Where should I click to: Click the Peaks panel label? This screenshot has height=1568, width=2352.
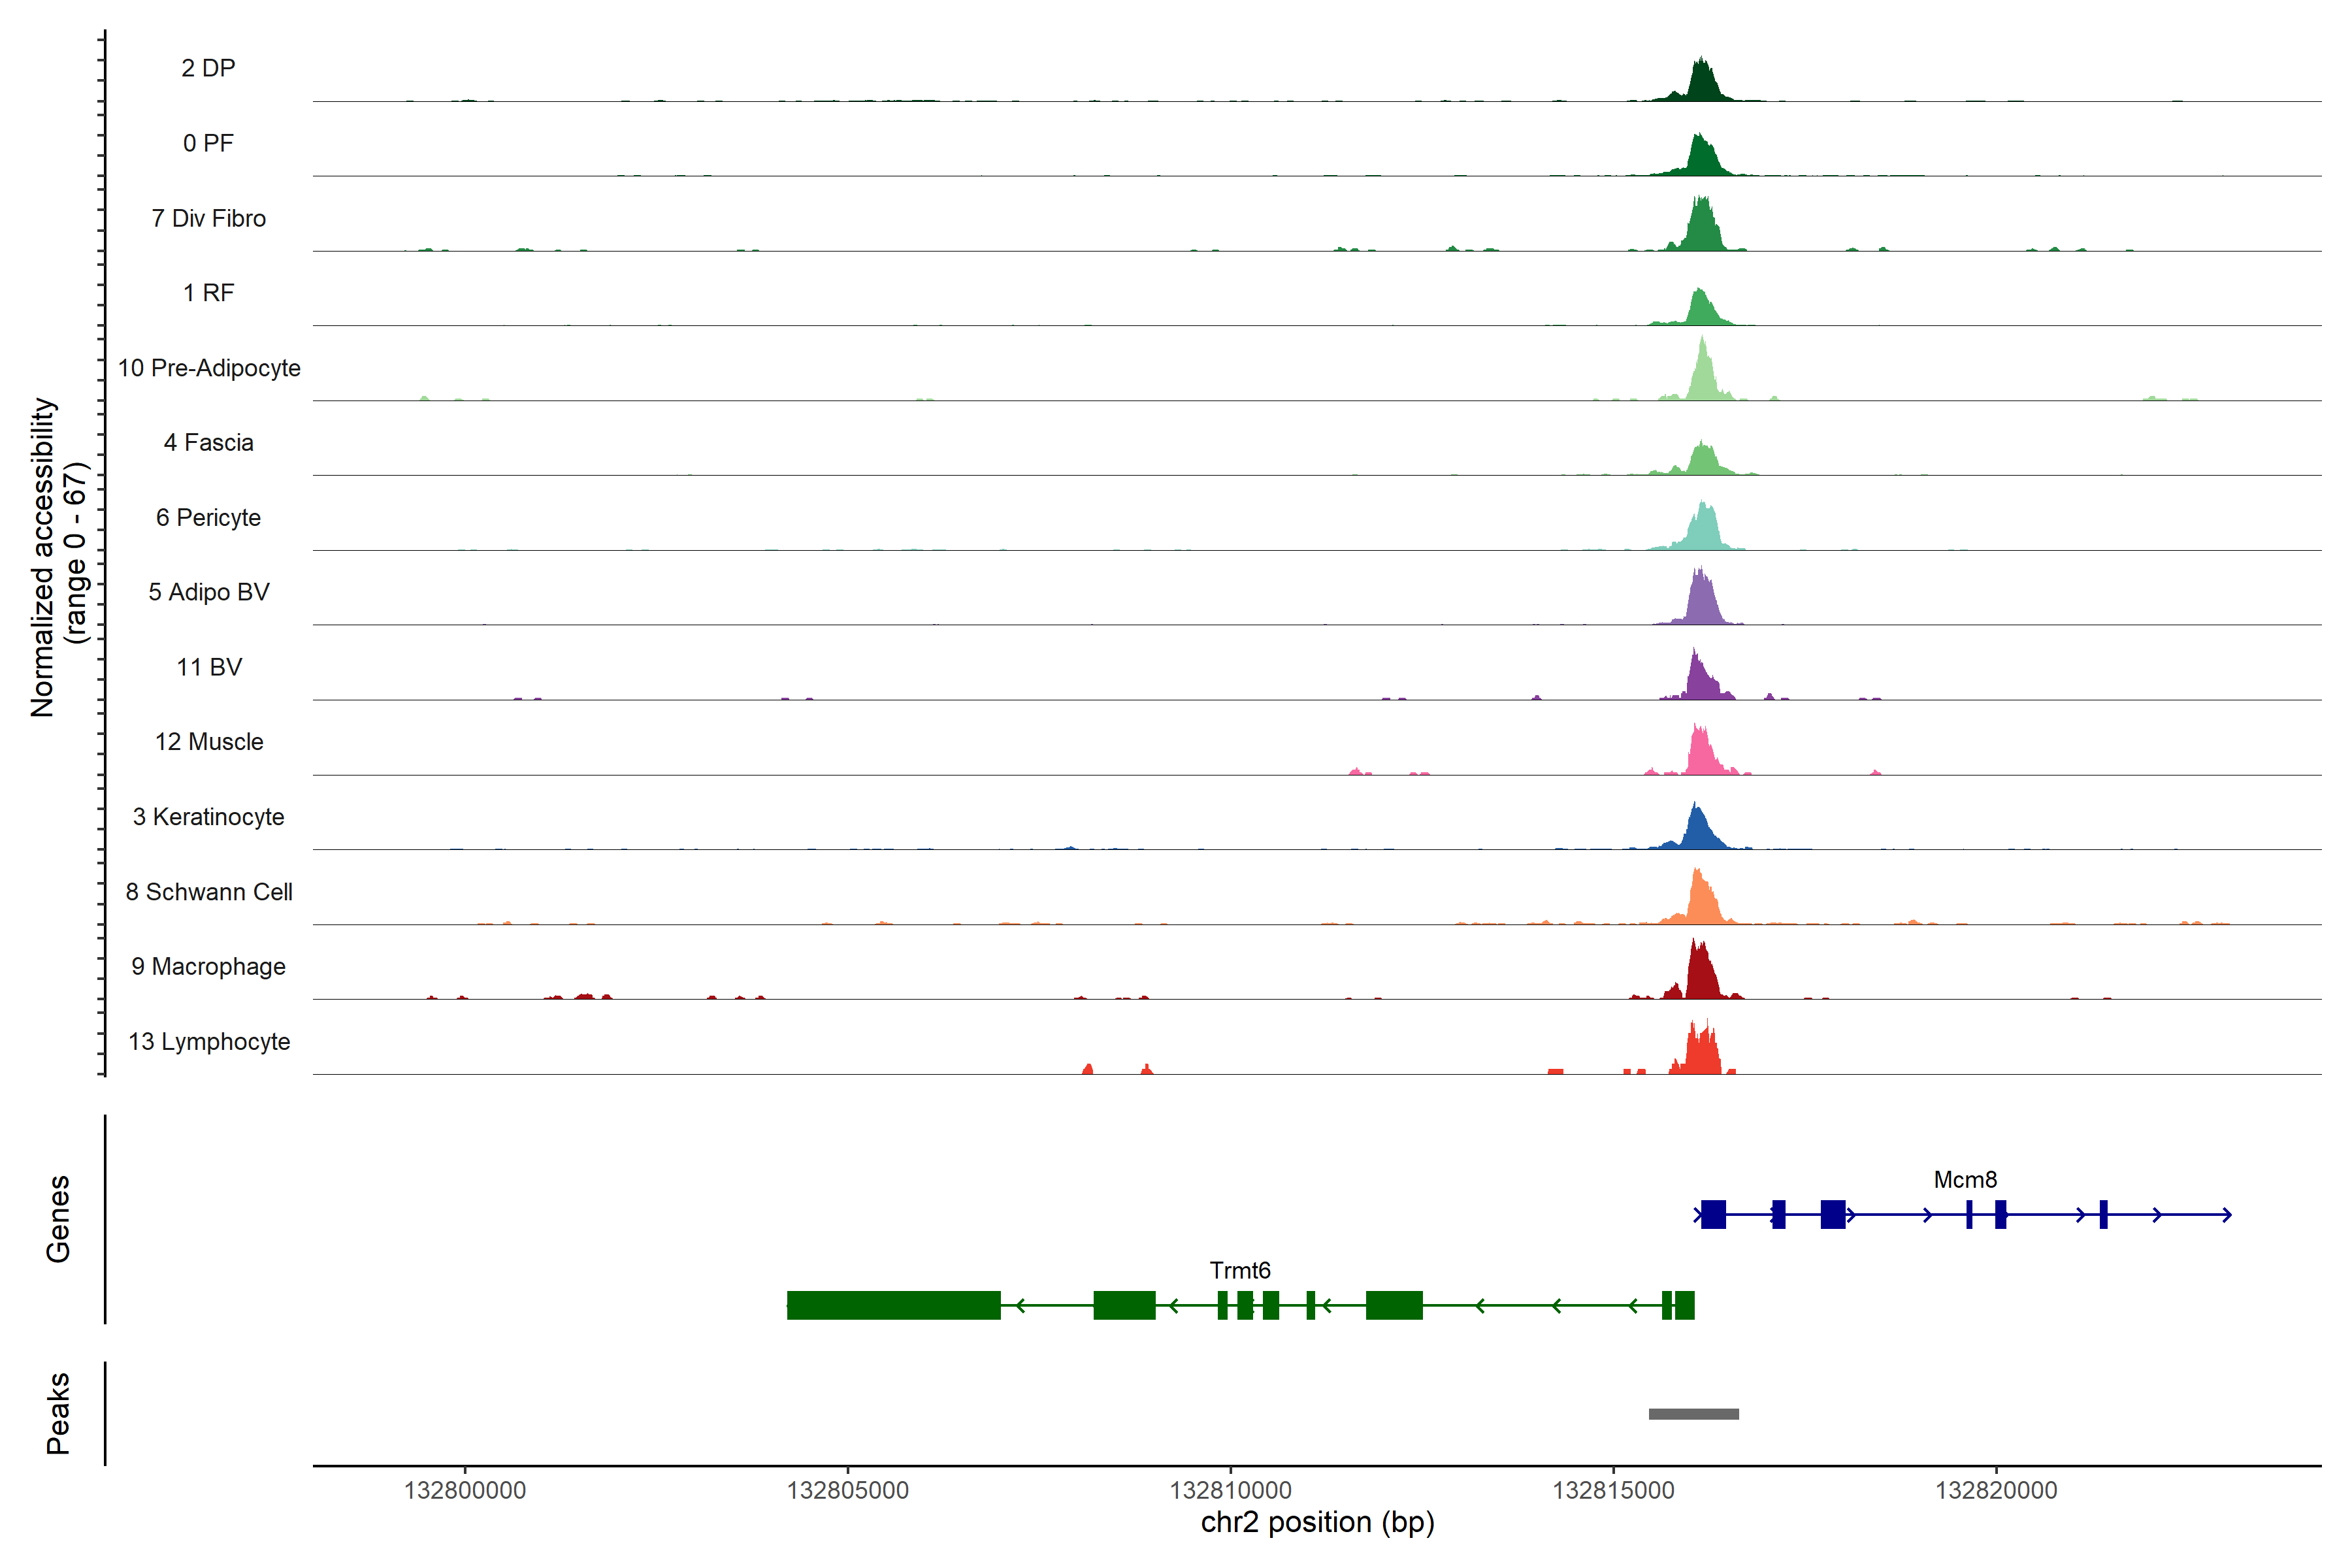point(58,1413)
